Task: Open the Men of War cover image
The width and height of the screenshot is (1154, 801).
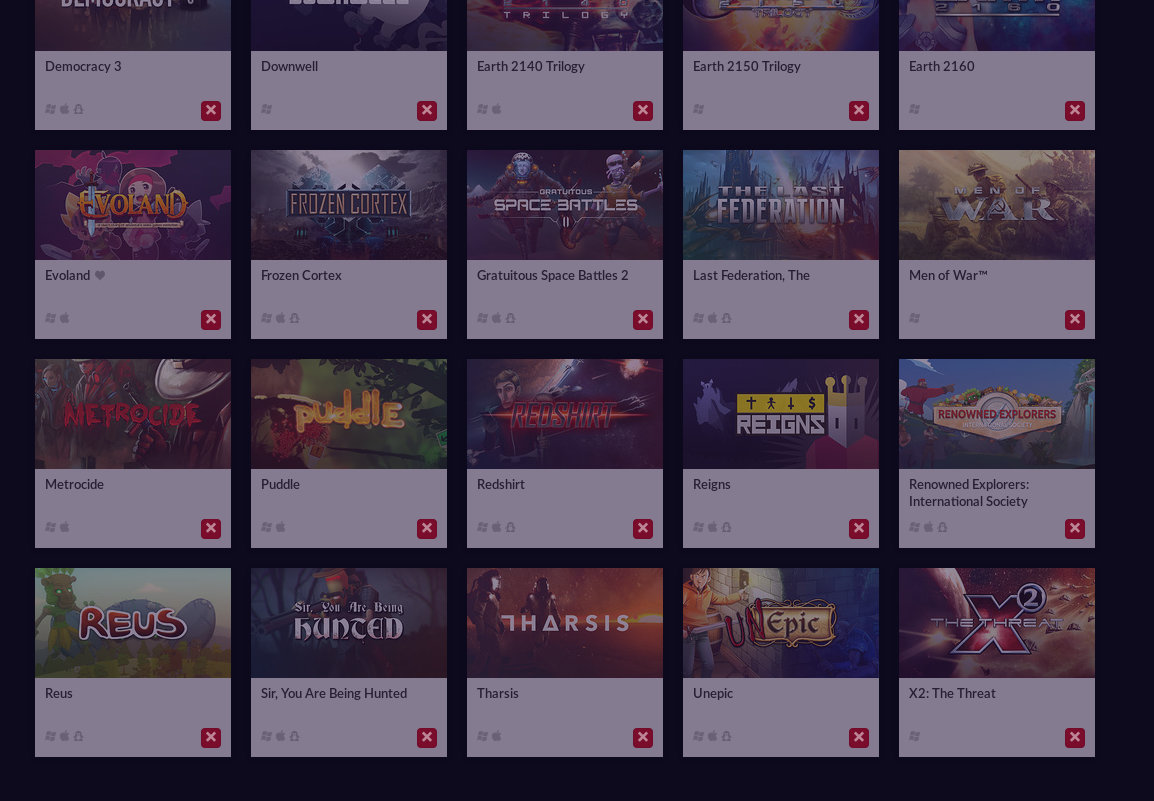Action: pyautogui.click(x=997, y=205)
